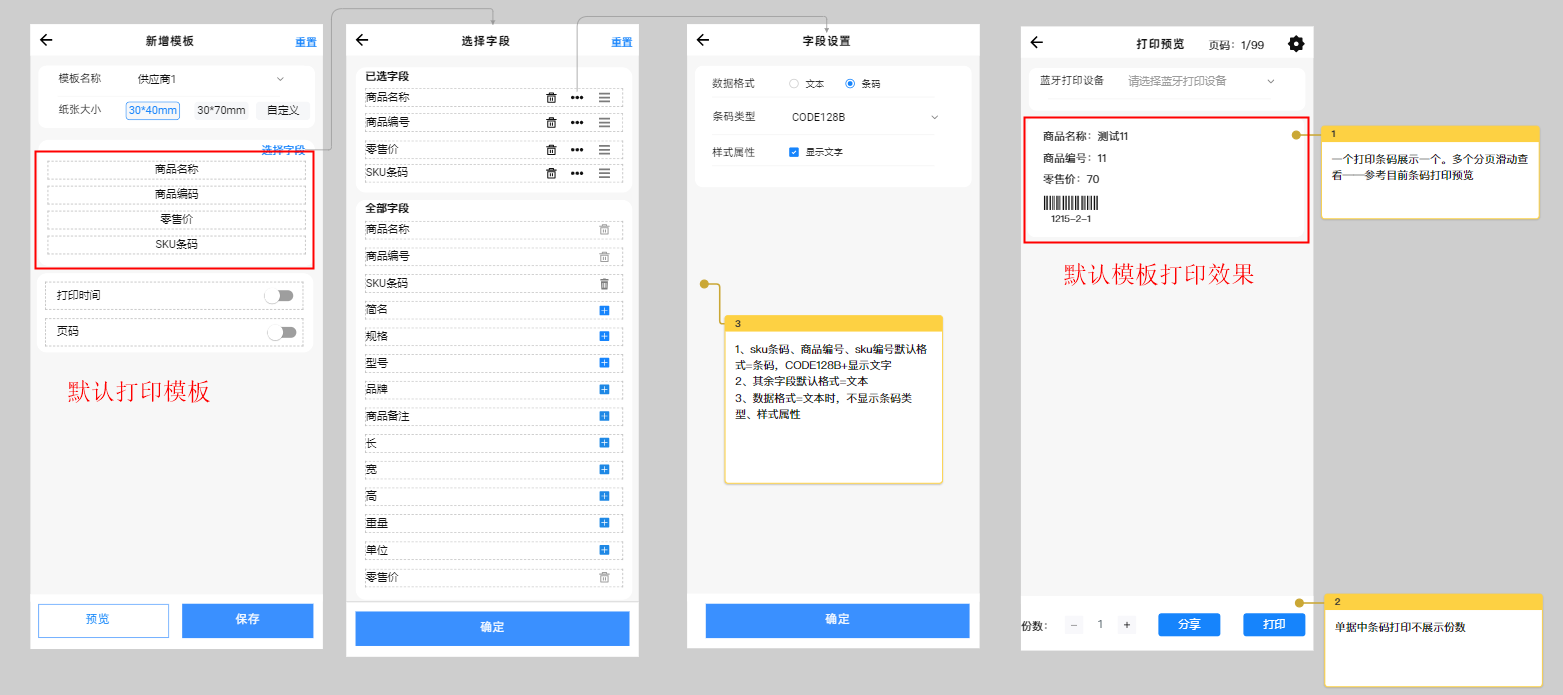
Task: Select SKU条码 row in template preview
Action: pos(176,245)
